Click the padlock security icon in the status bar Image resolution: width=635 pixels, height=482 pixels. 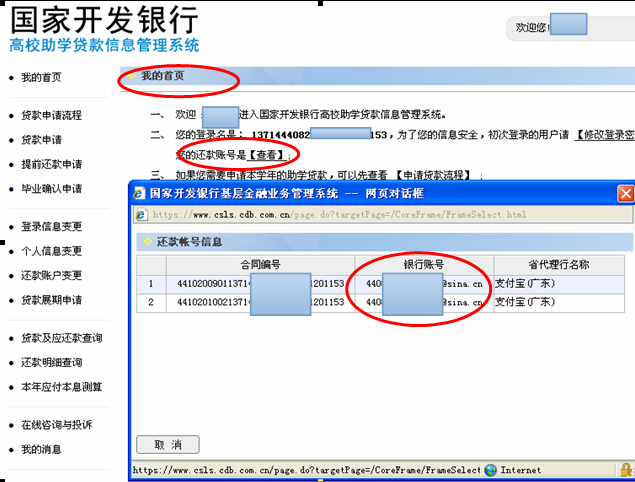pos(626,470)
